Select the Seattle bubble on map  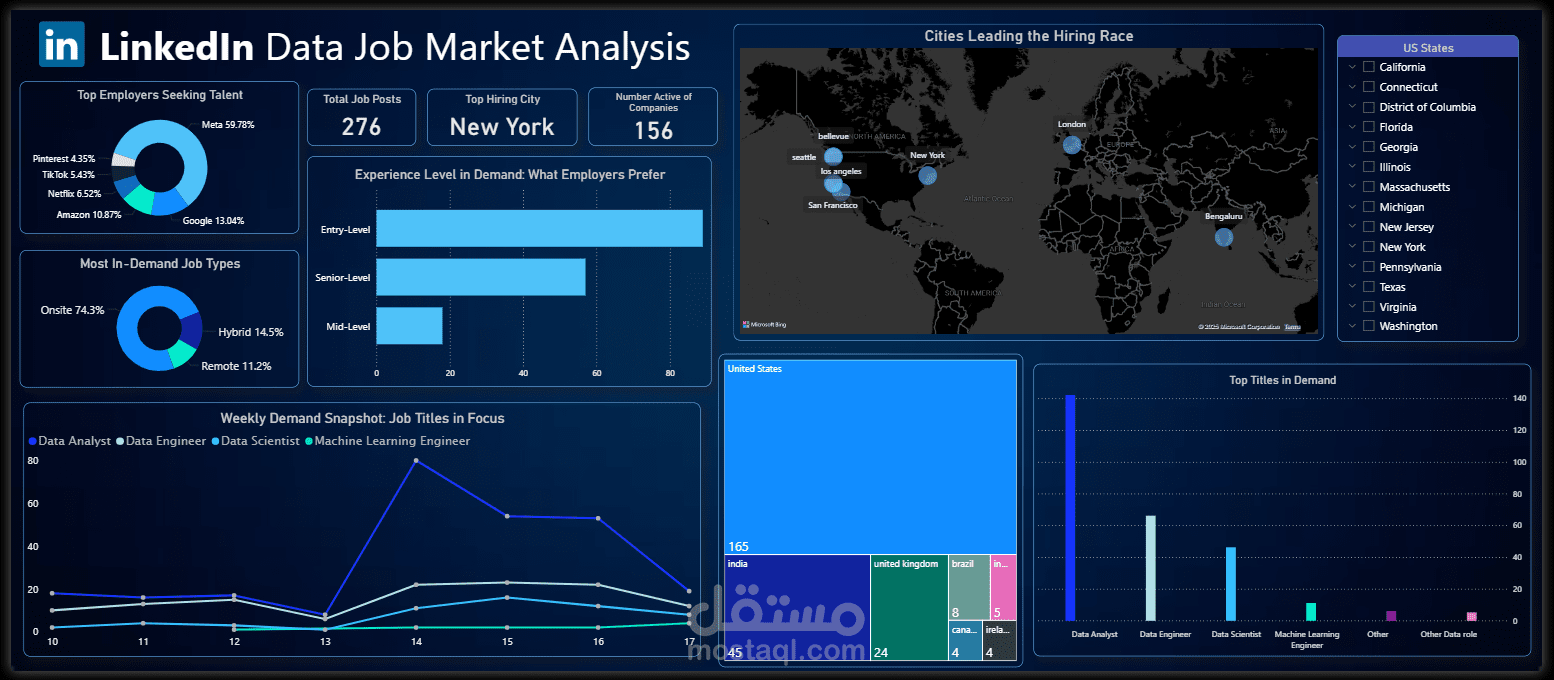pyautogui.click(x=833, y=156)
